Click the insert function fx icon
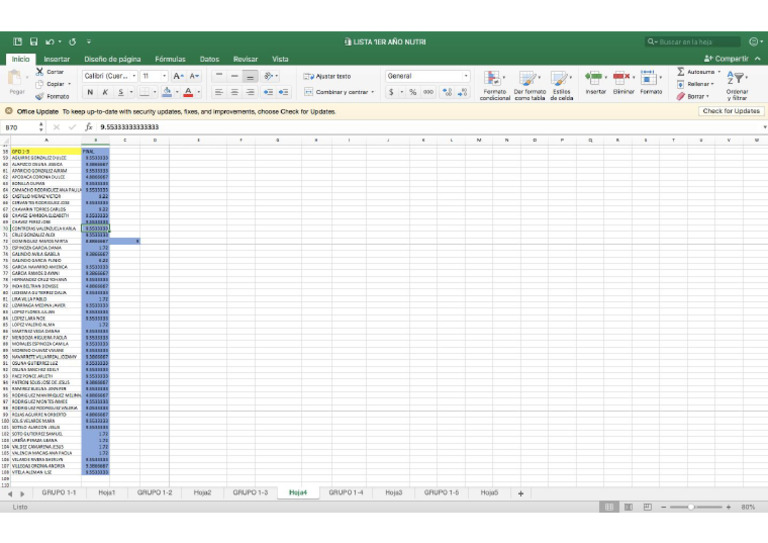 (x=88, y=128)
